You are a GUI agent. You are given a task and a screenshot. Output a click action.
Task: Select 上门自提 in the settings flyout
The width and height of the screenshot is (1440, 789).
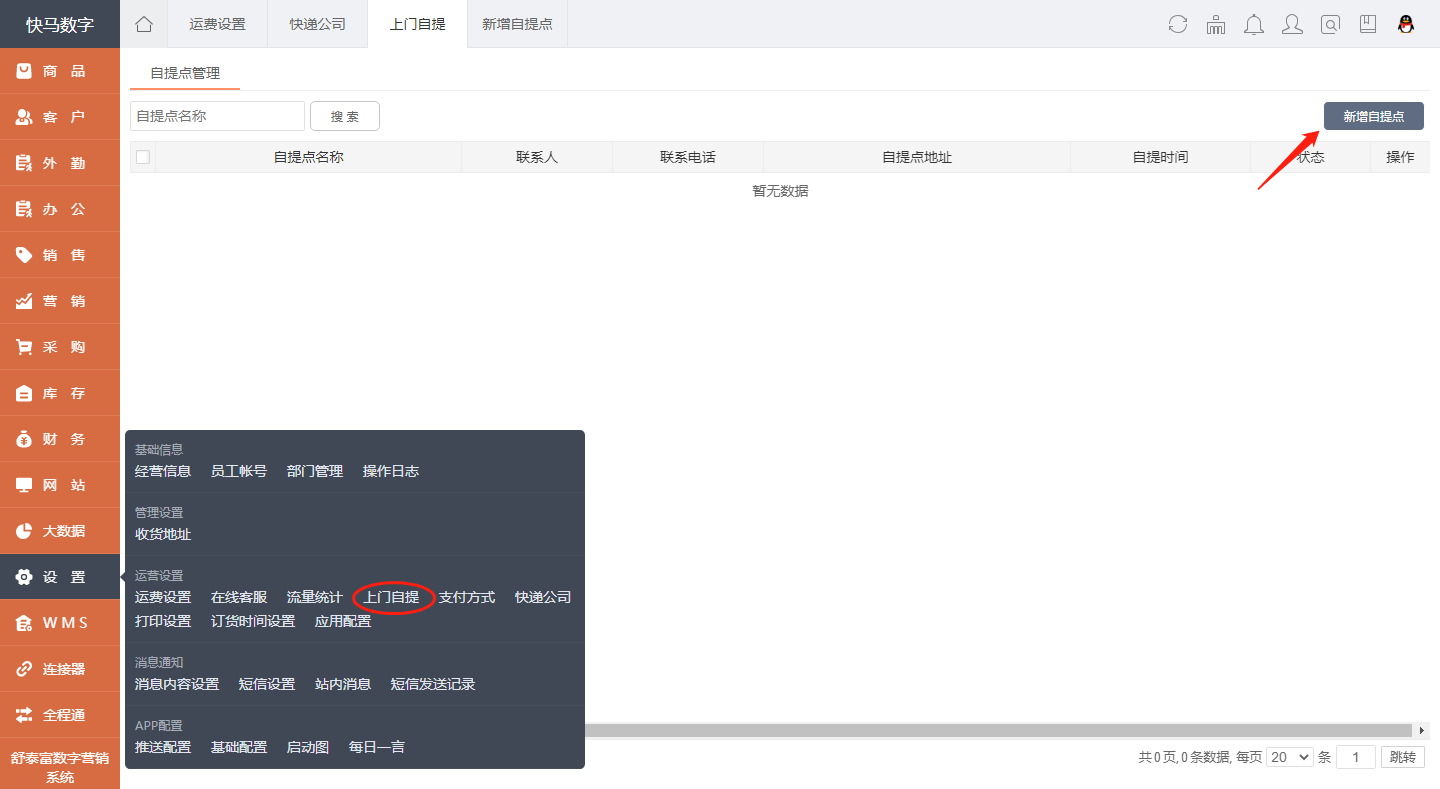[392, 597]
